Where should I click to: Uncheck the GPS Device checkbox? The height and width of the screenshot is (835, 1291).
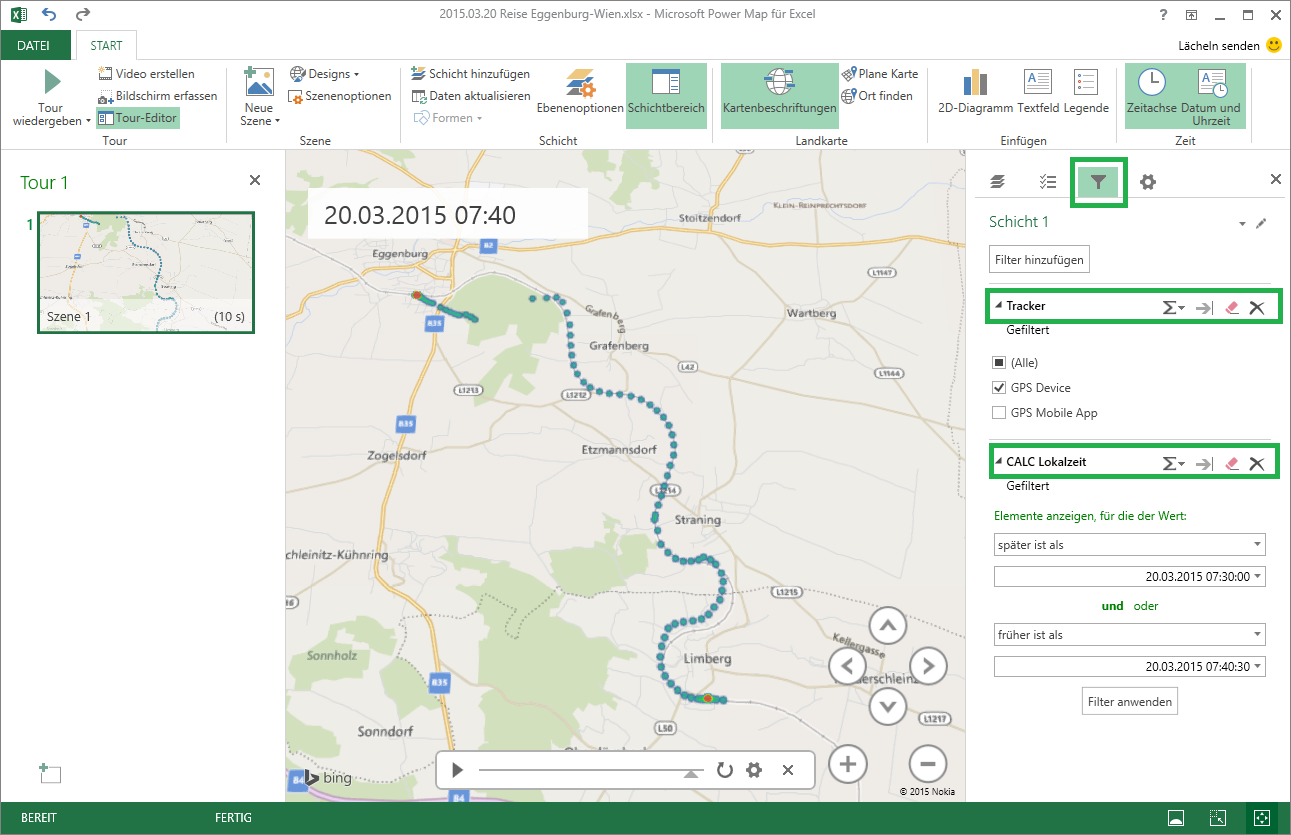click(999, 388)
